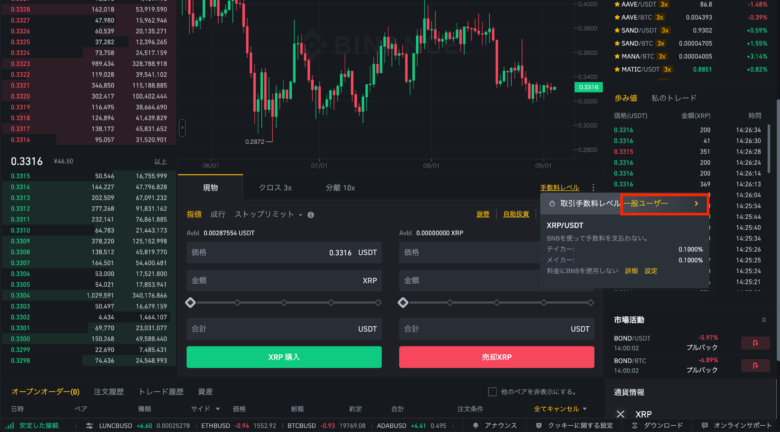Click the download icon in footer

click(634, 426)
